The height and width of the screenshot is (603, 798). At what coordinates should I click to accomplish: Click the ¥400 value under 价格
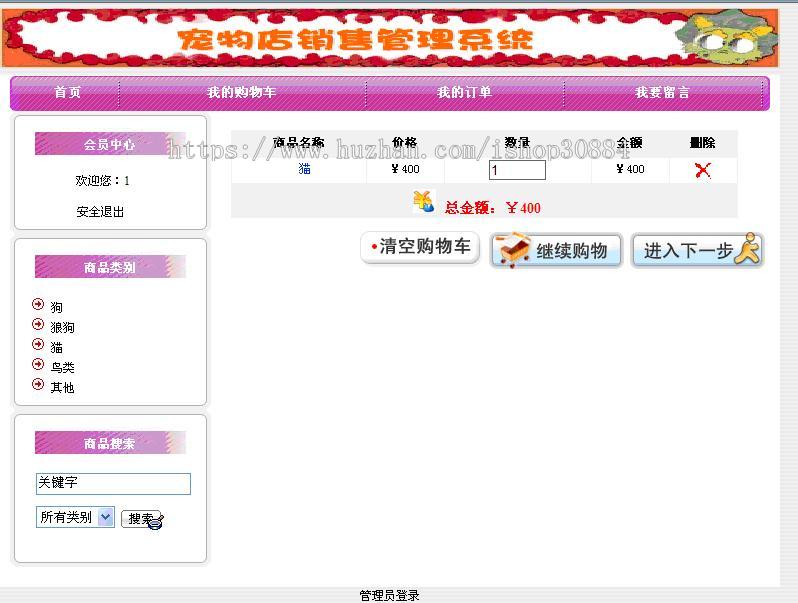tap(406, 169)
